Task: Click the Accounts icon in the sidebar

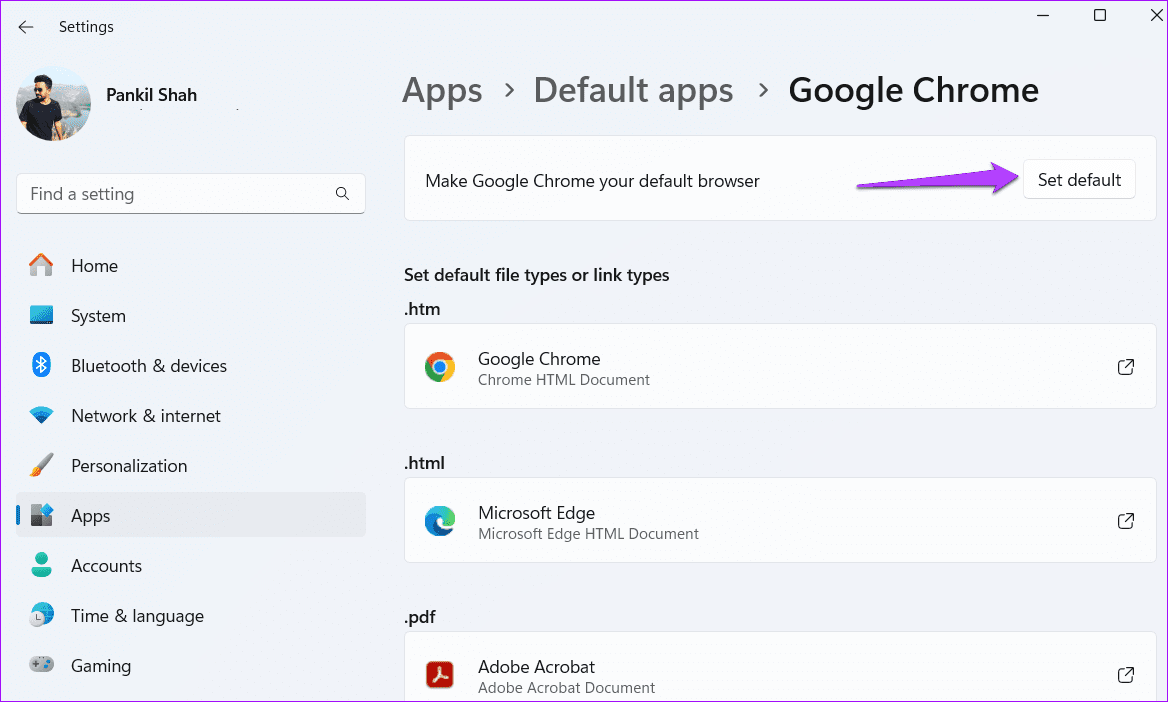Action: (x=41, y=565)
